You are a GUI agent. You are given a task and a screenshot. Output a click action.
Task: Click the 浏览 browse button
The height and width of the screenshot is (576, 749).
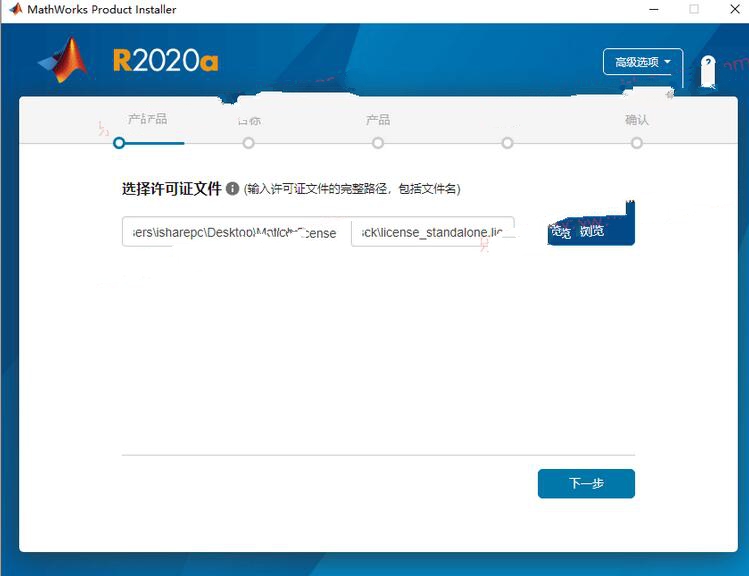tap(591, 231)
